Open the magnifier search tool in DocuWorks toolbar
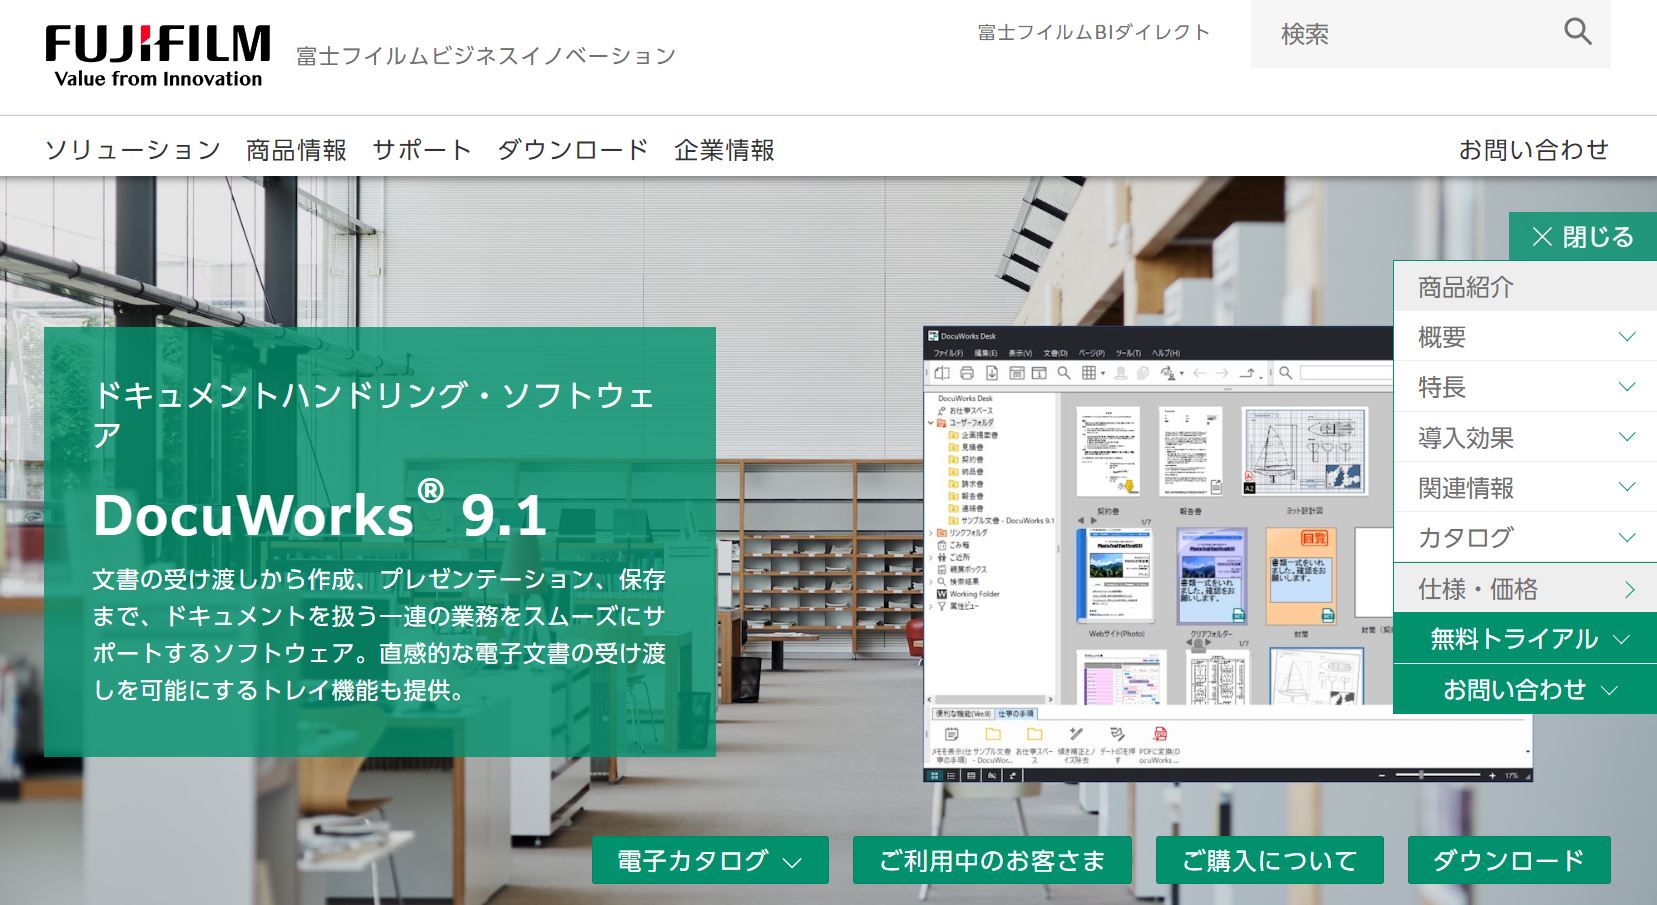This screenshot has height=905, width=1657. click(1063, 373)
